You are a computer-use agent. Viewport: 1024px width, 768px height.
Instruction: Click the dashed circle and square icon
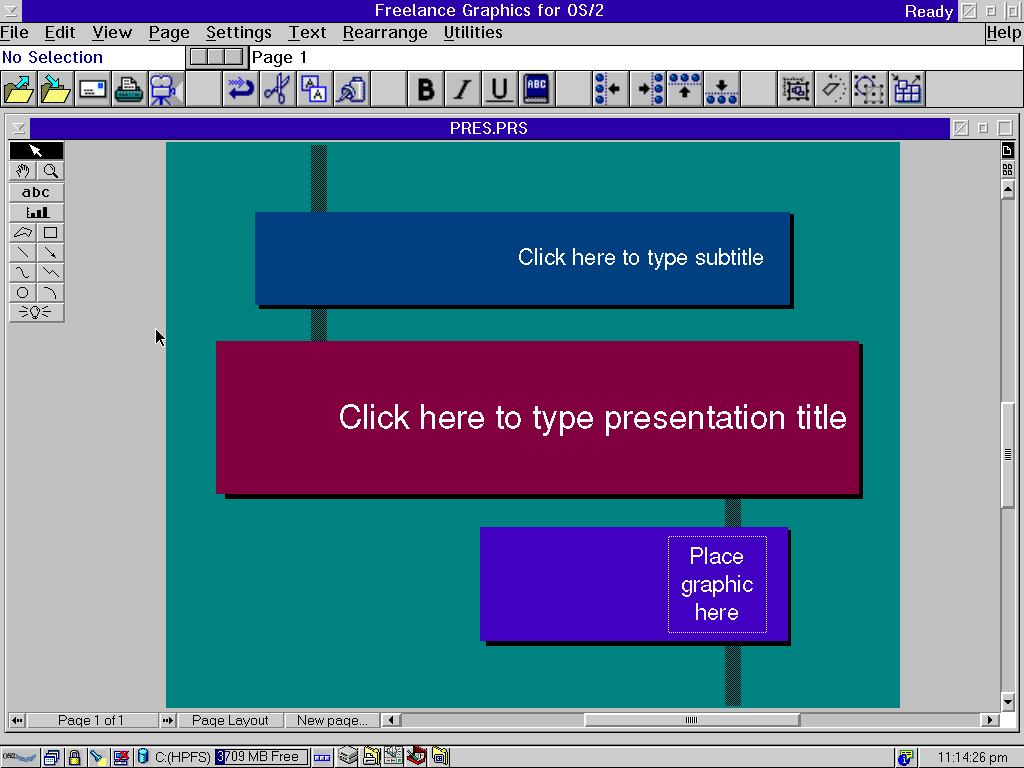[869, 89]
